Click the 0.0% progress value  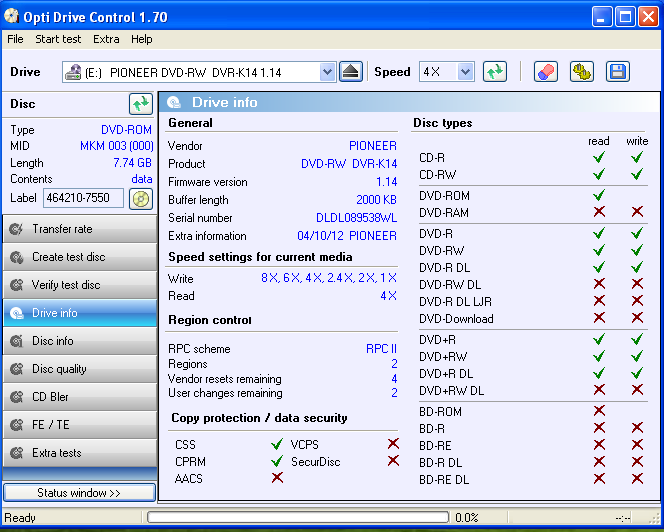(466, 518)
